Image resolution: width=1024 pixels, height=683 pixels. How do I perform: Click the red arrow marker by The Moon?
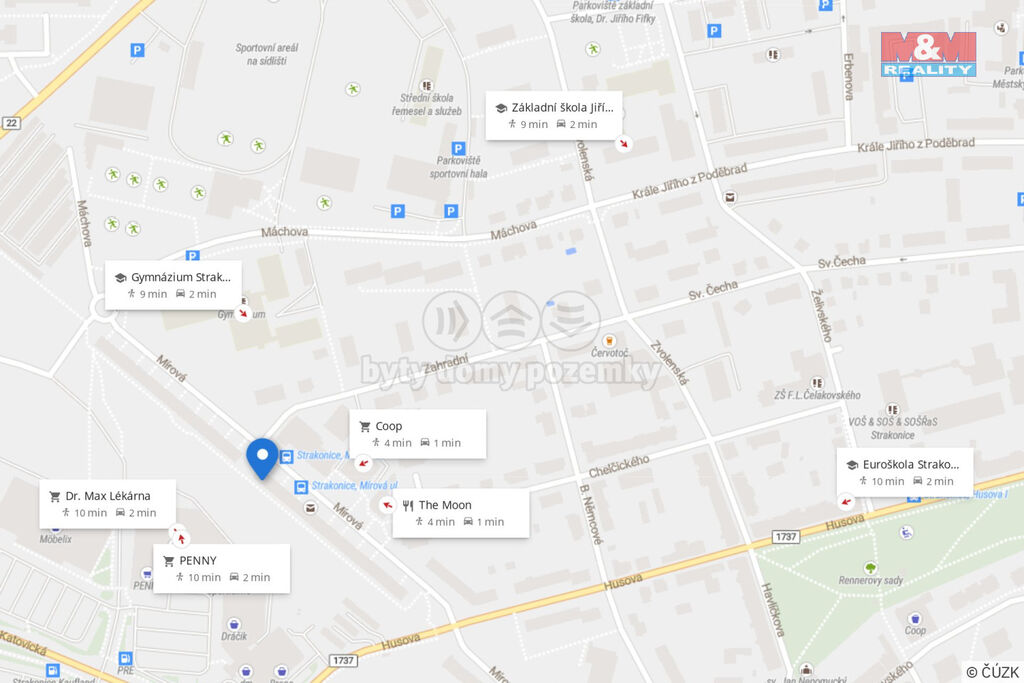(x=387, y=505)
